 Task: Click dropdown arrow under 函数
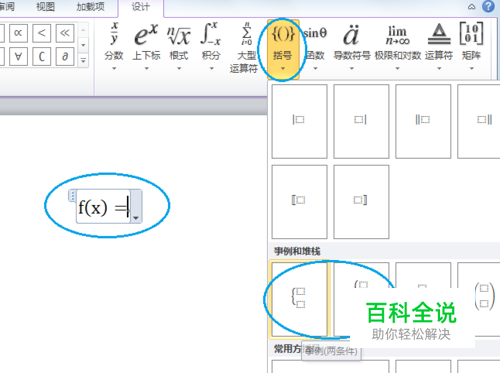(315, 68)
